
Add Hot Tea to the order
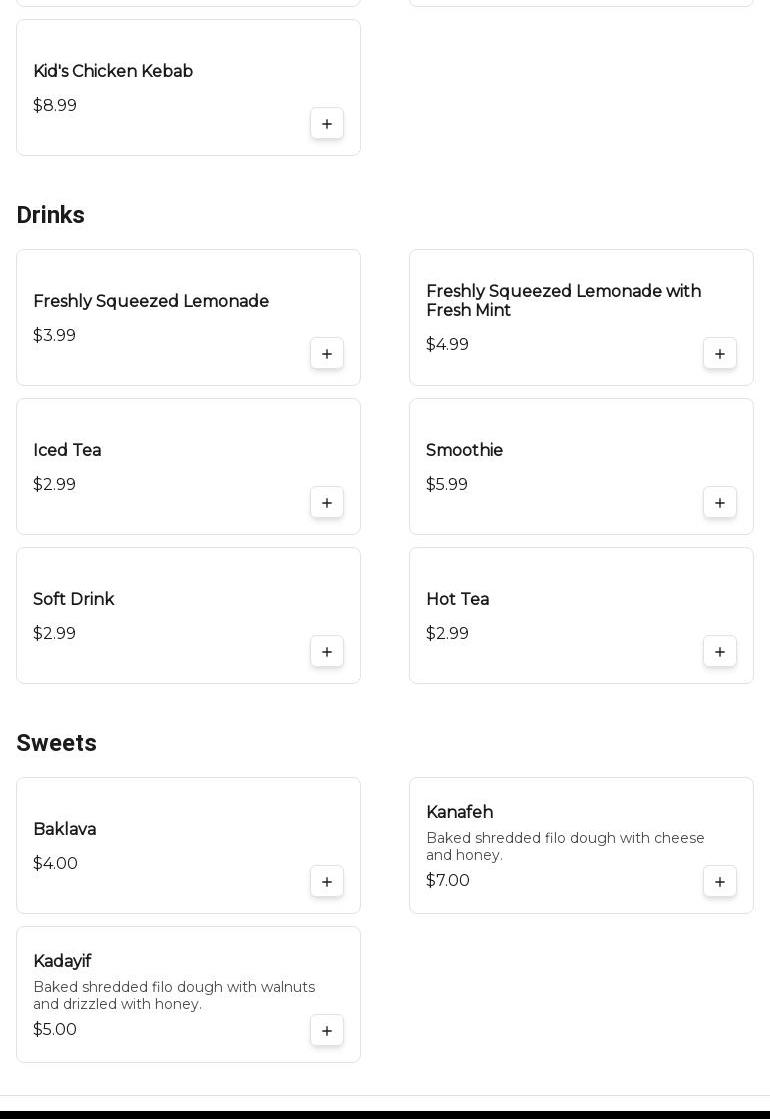pyautogui.click(x=720, y=652)
